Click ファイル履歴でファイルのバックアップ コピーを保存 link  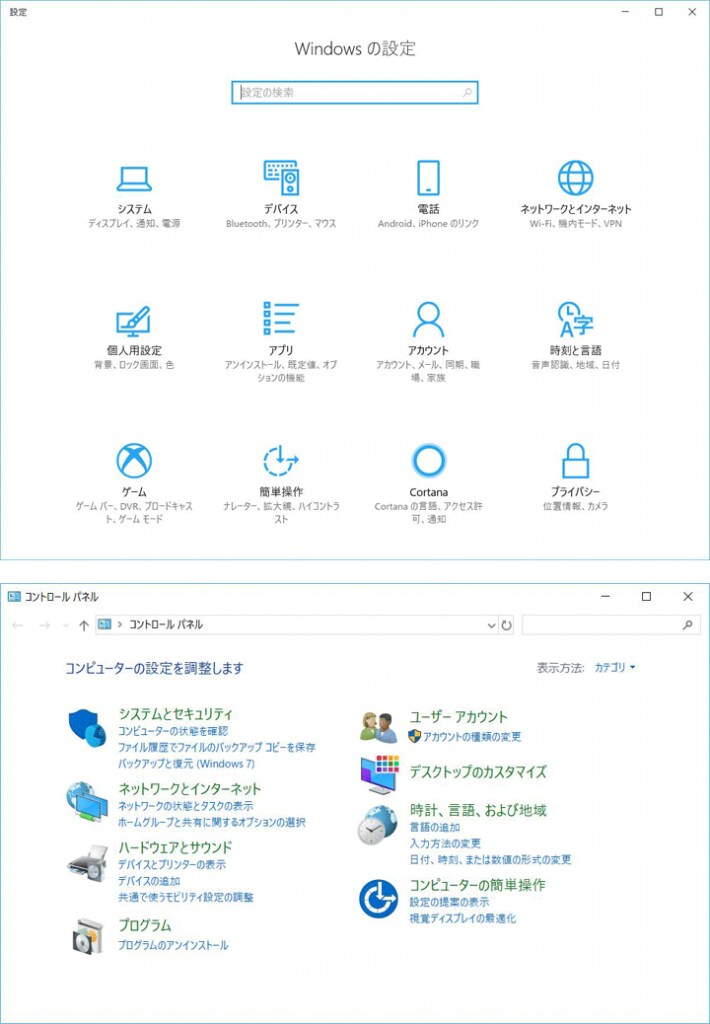[217, 747]
